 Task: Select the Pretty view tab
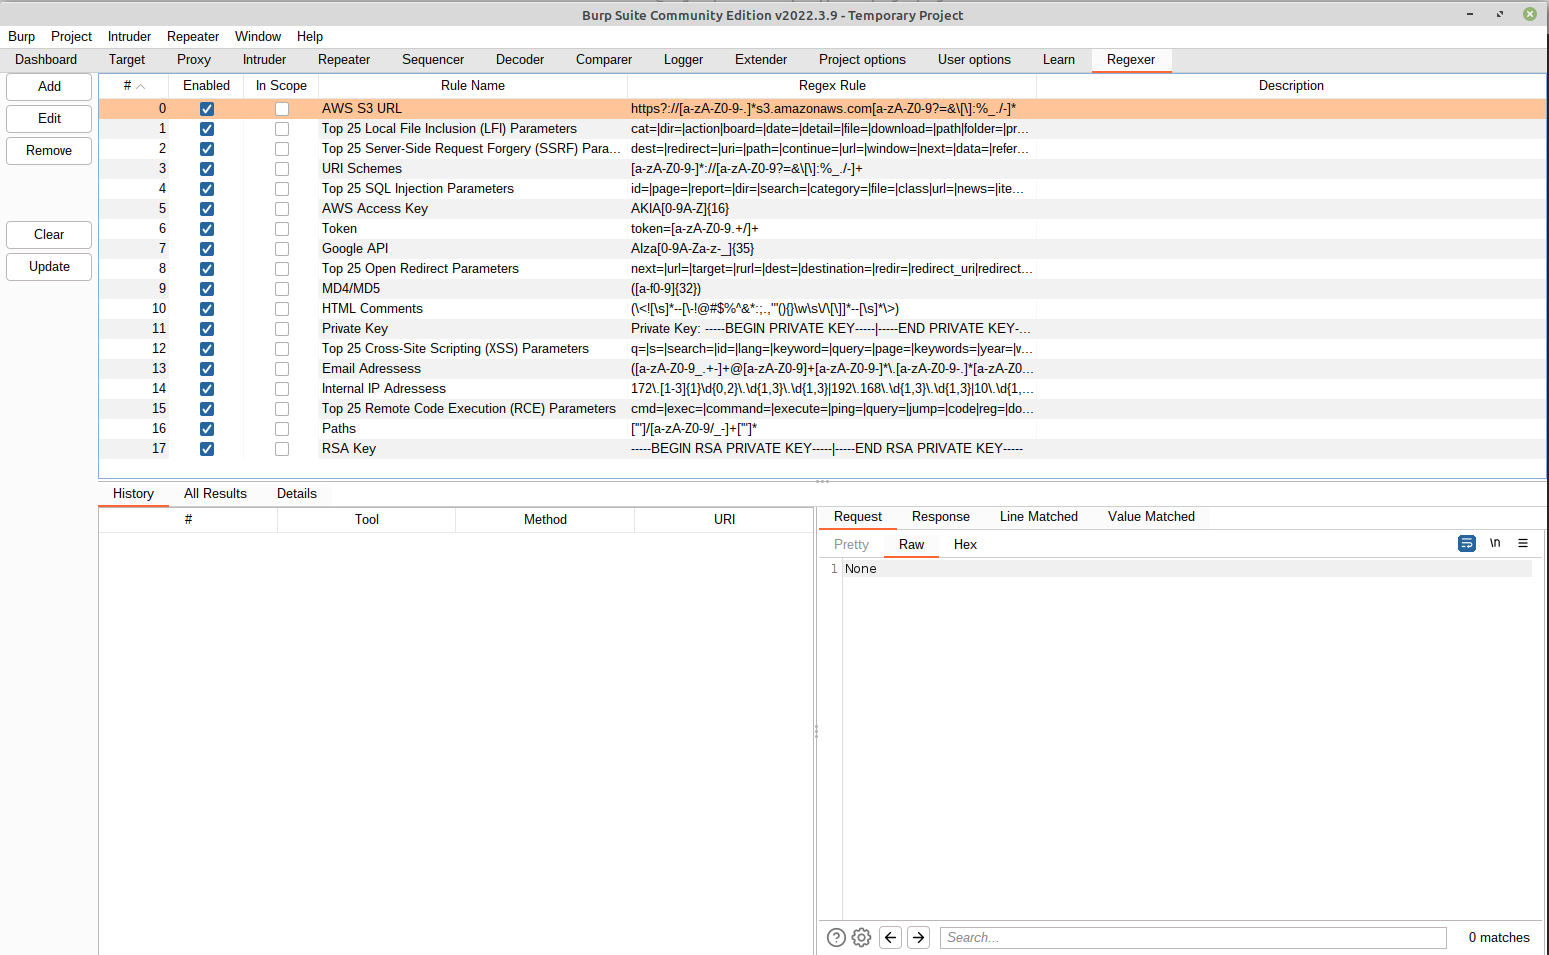pos(851,545)
